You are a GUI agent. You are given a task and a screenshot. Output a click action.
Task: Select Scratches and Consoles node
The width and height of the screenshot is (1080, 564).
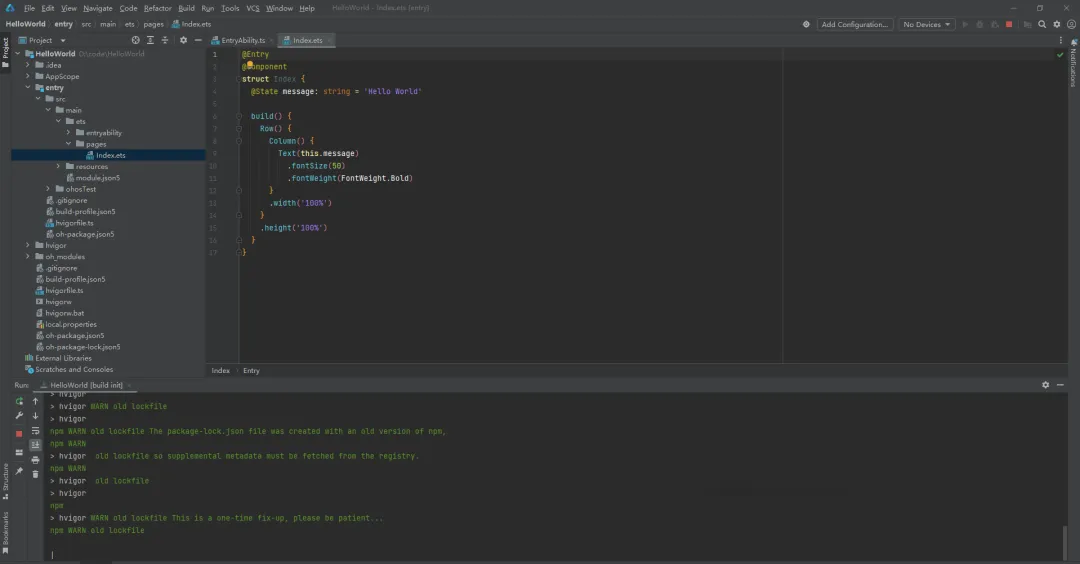coord(74,370)
